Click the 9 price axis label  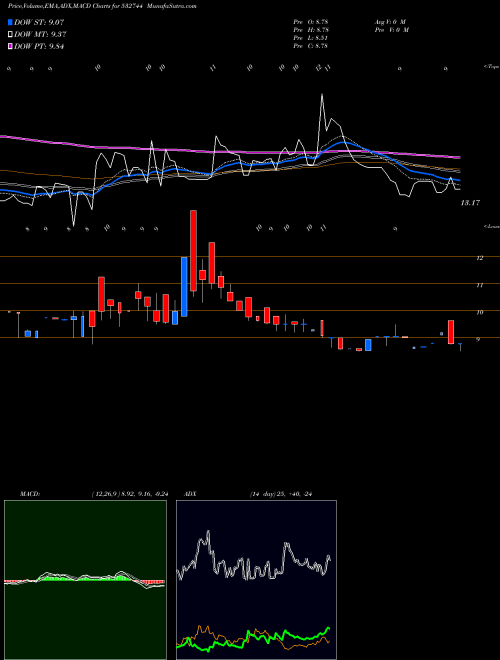(x=478, y=339)
